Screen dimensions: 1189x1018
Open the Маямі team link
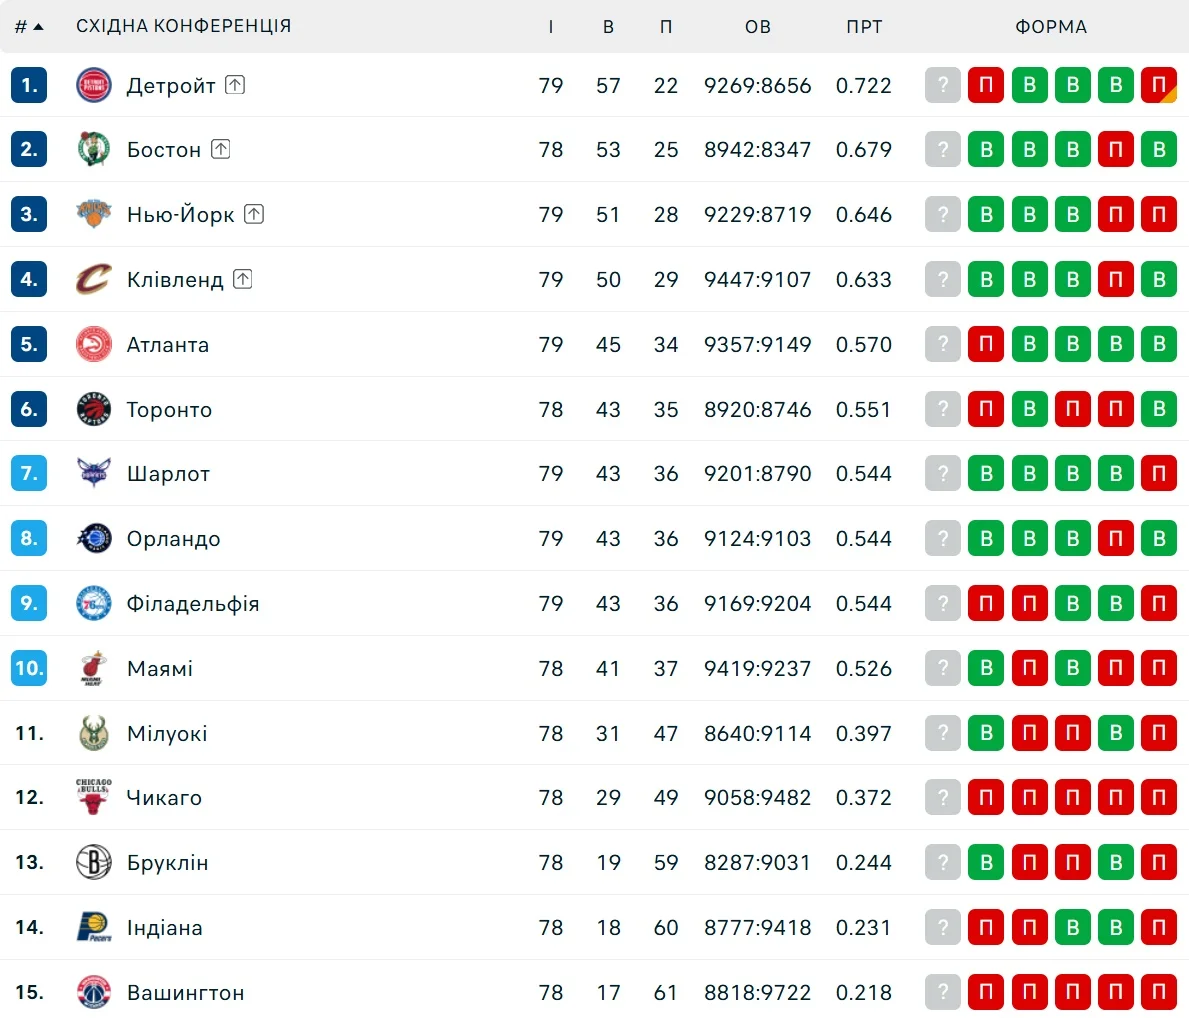(160, 669)
